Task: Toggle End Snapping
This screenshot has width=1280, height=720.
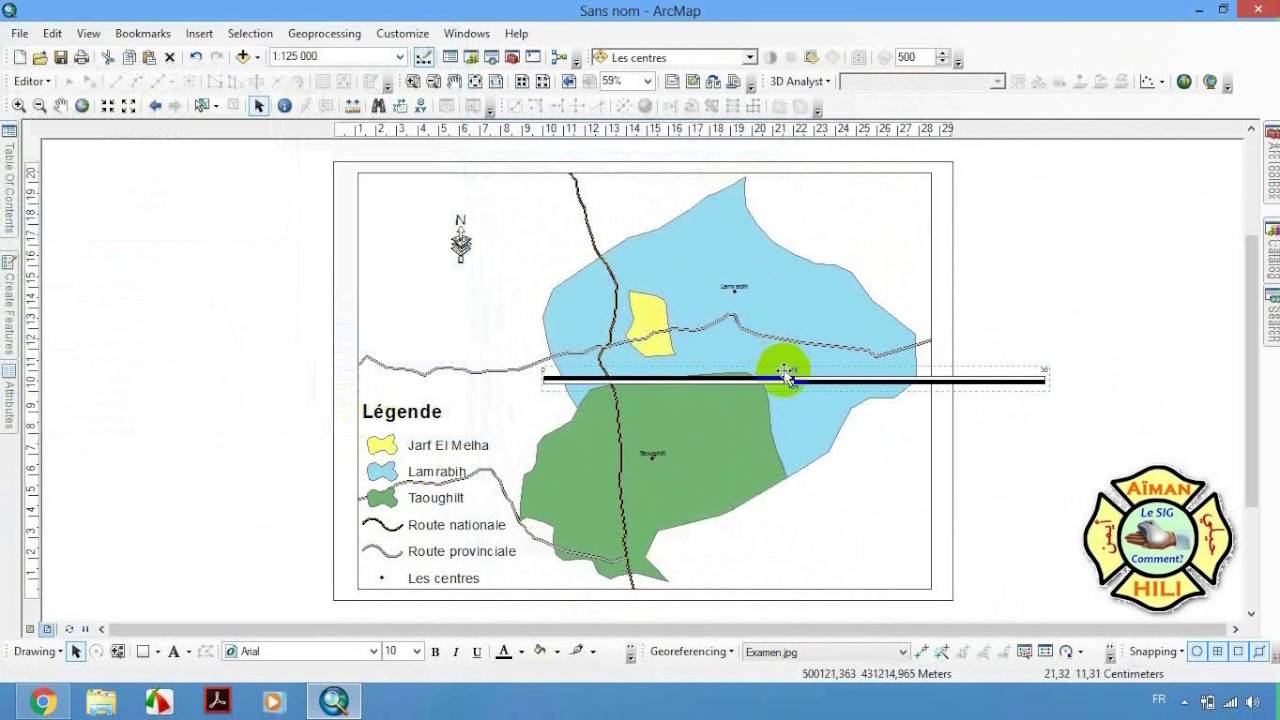Action: pos(1218,652)
